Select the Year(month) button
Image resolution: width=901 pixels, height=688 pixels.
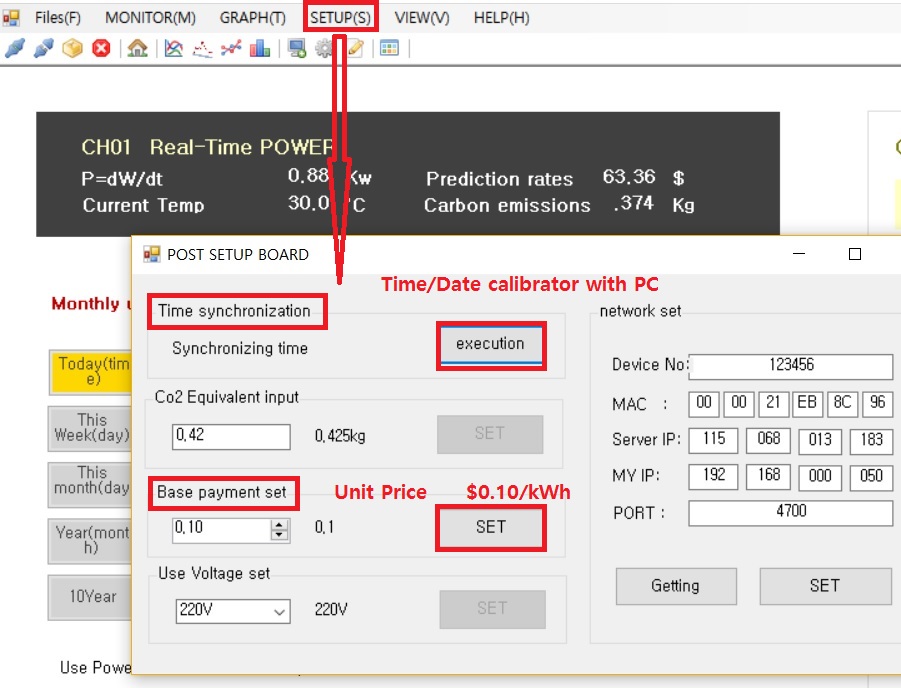pos(91,540)
